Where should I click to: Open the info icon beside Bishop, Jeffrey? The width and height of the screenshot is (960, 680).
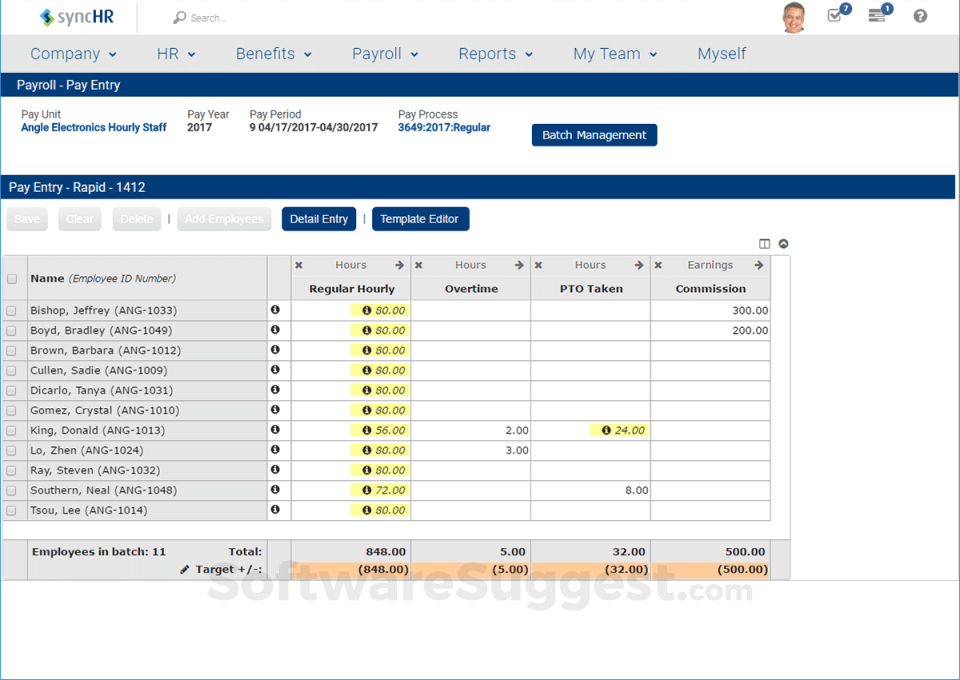(276, 310)
